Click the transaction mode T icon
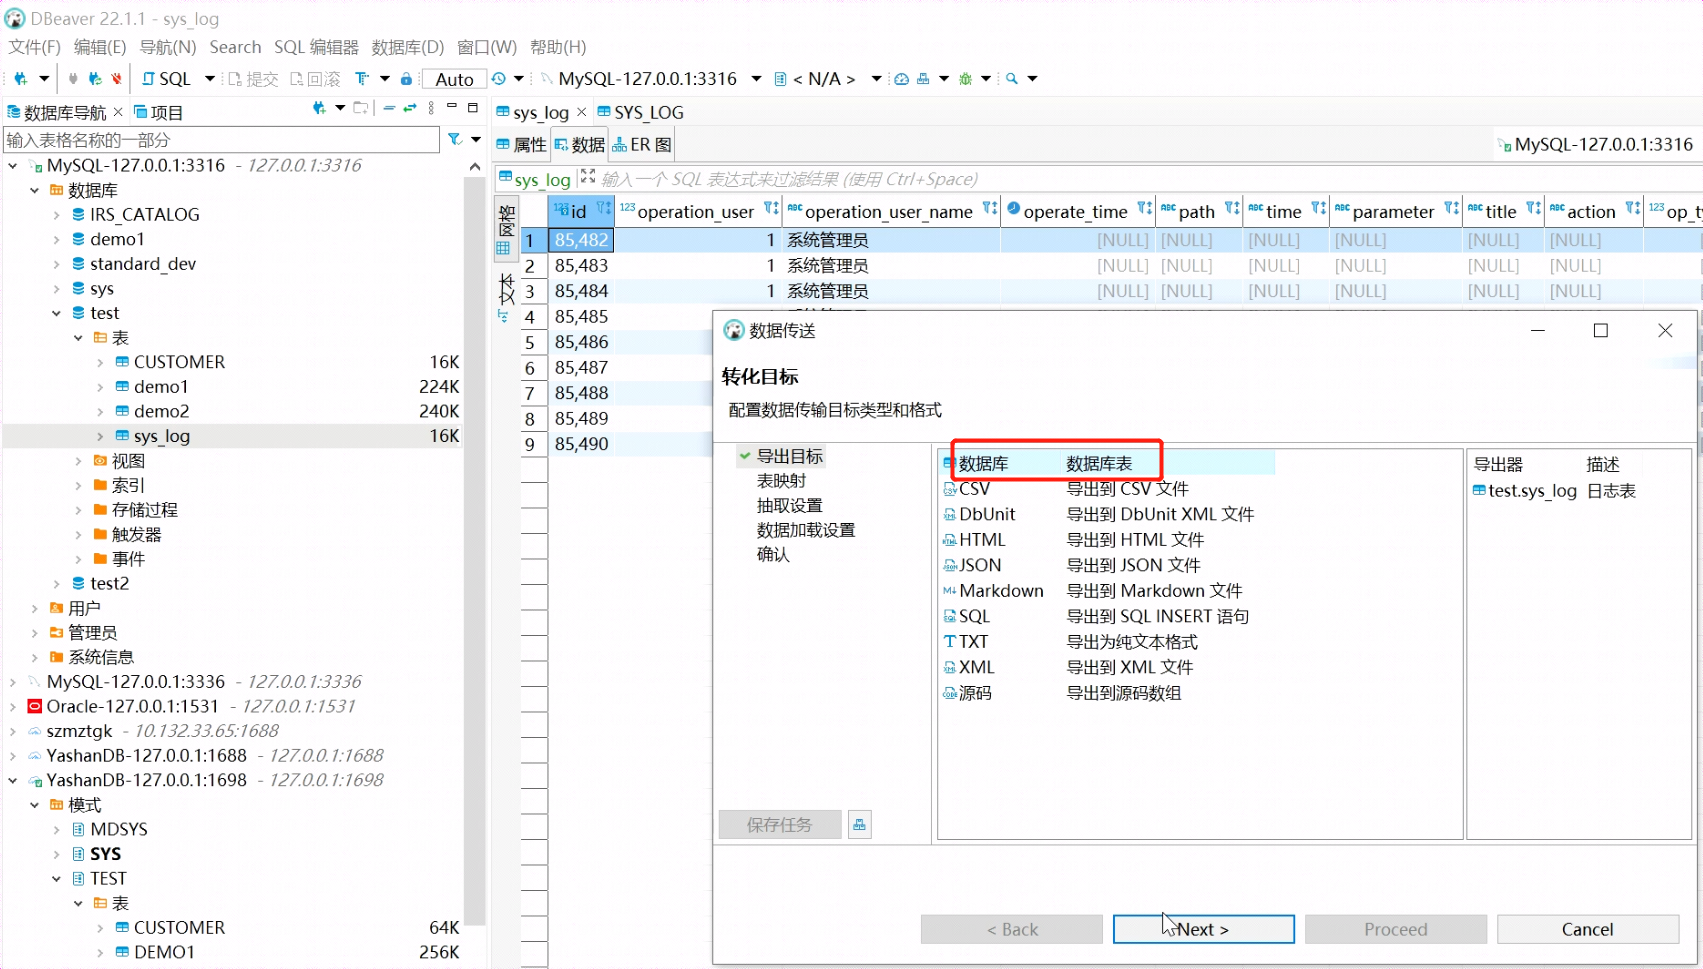This screenshot has height=969, width=1703. (361, 79)
